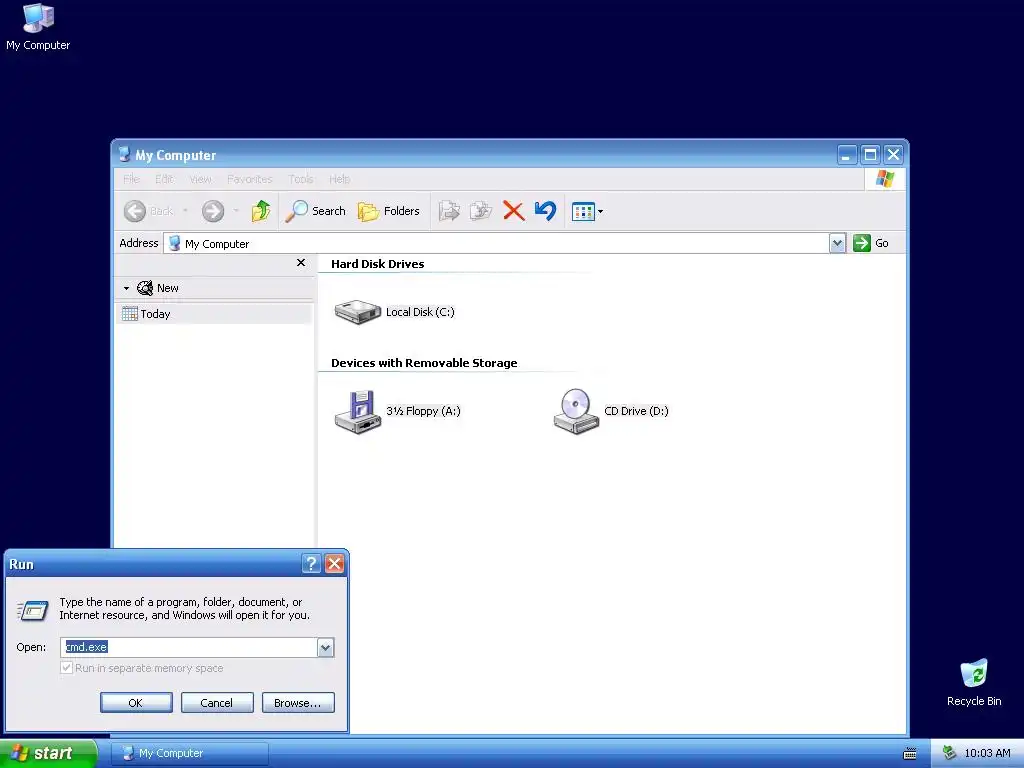Open the My Computer desktop icon
The width and height of the screenshot is (1024, 768).
click(38, 27)
